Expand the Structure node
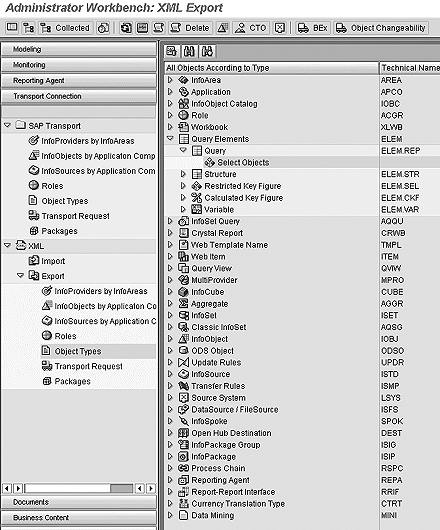This screenshot has height=530, width=440. (184, 174)
